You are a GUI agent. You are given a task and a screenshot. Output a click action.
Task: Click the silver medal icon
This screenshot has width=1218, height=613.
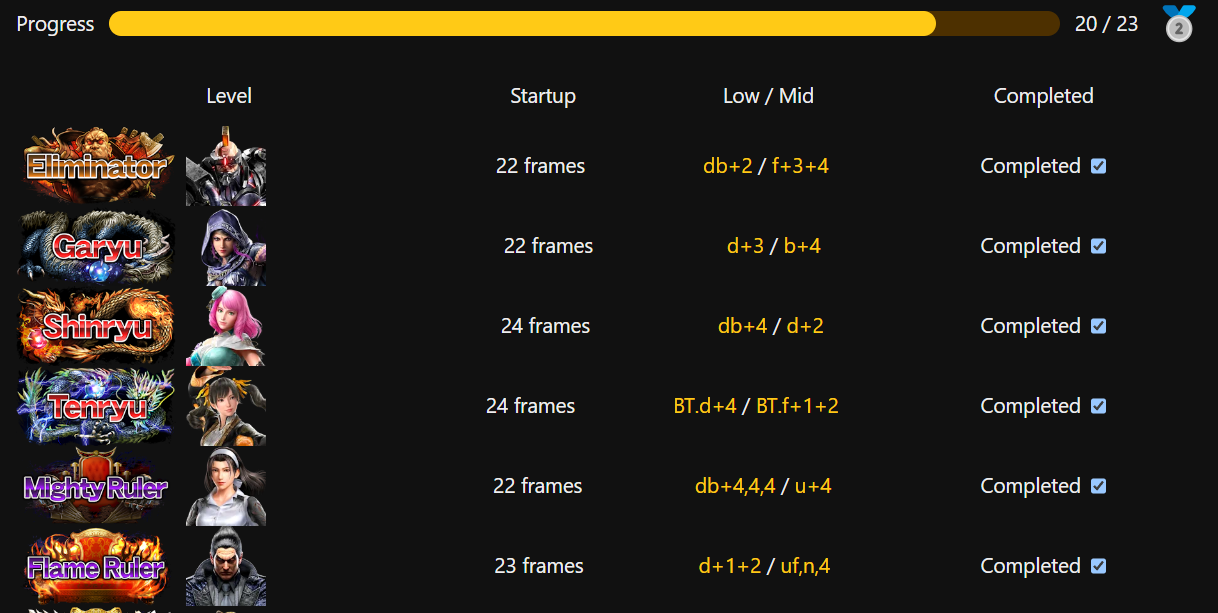coord(1179,23)
